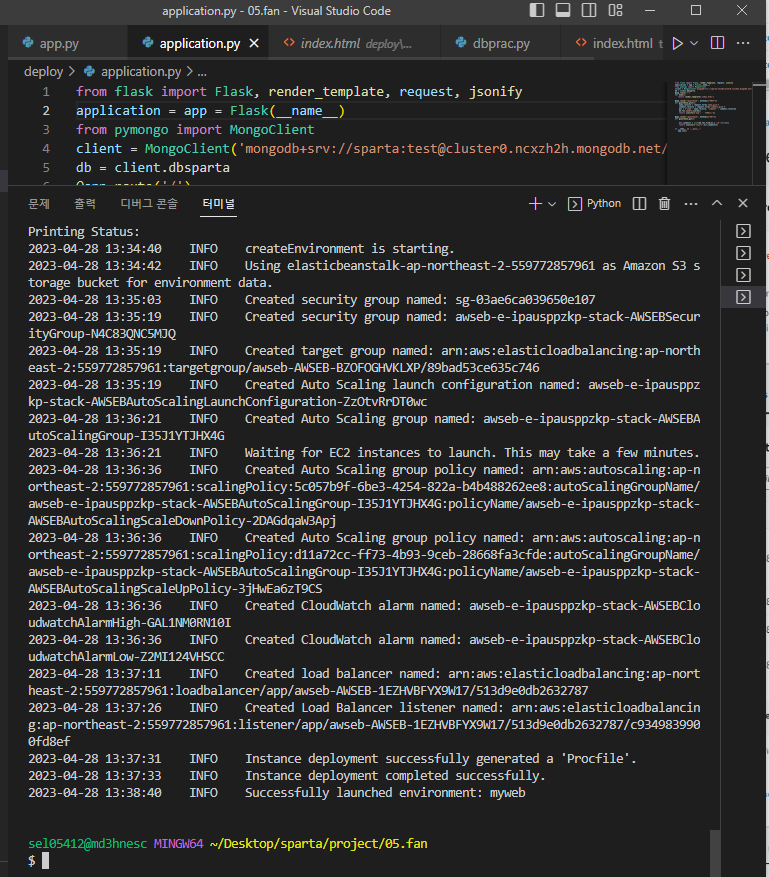Viewport: 769px width, 877px height.
Task: Click application.py in breadcrumb
Action: pos(140,72)
